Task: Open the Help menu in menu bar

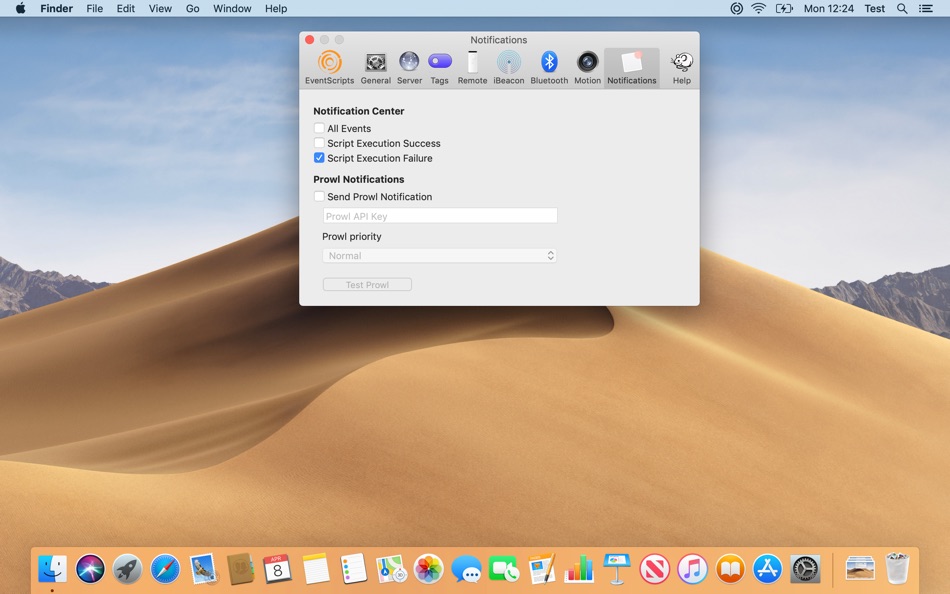Action: 276,8
